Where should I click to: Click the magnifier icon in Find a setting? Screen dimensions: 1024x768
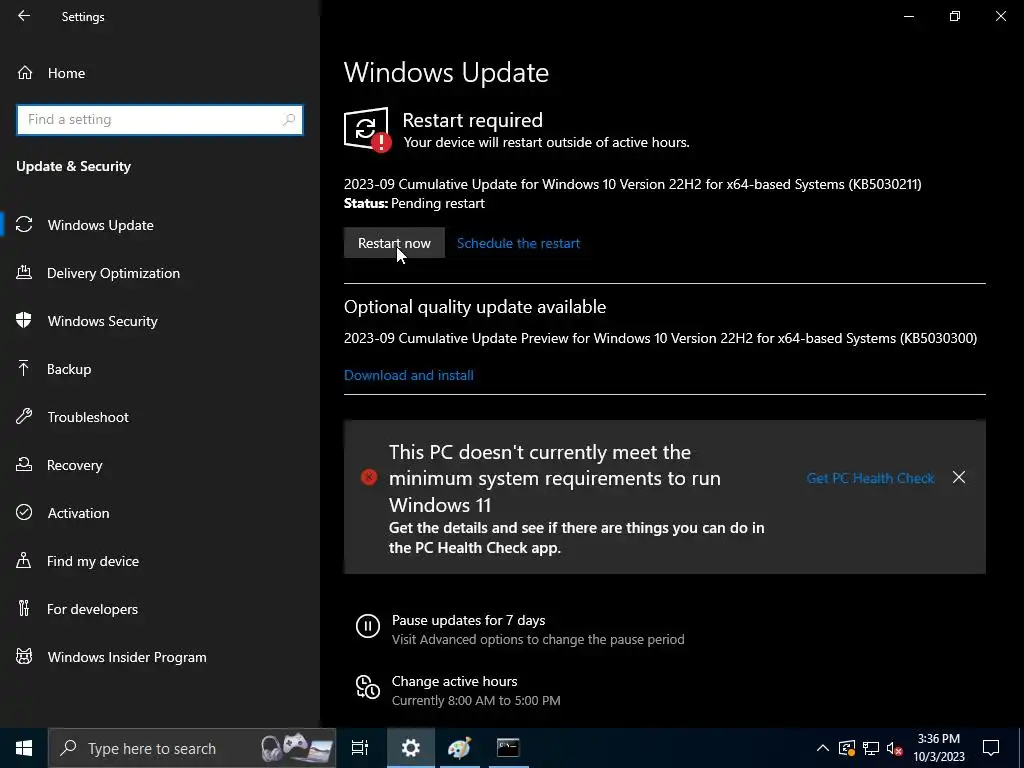[x=289, y=120]
